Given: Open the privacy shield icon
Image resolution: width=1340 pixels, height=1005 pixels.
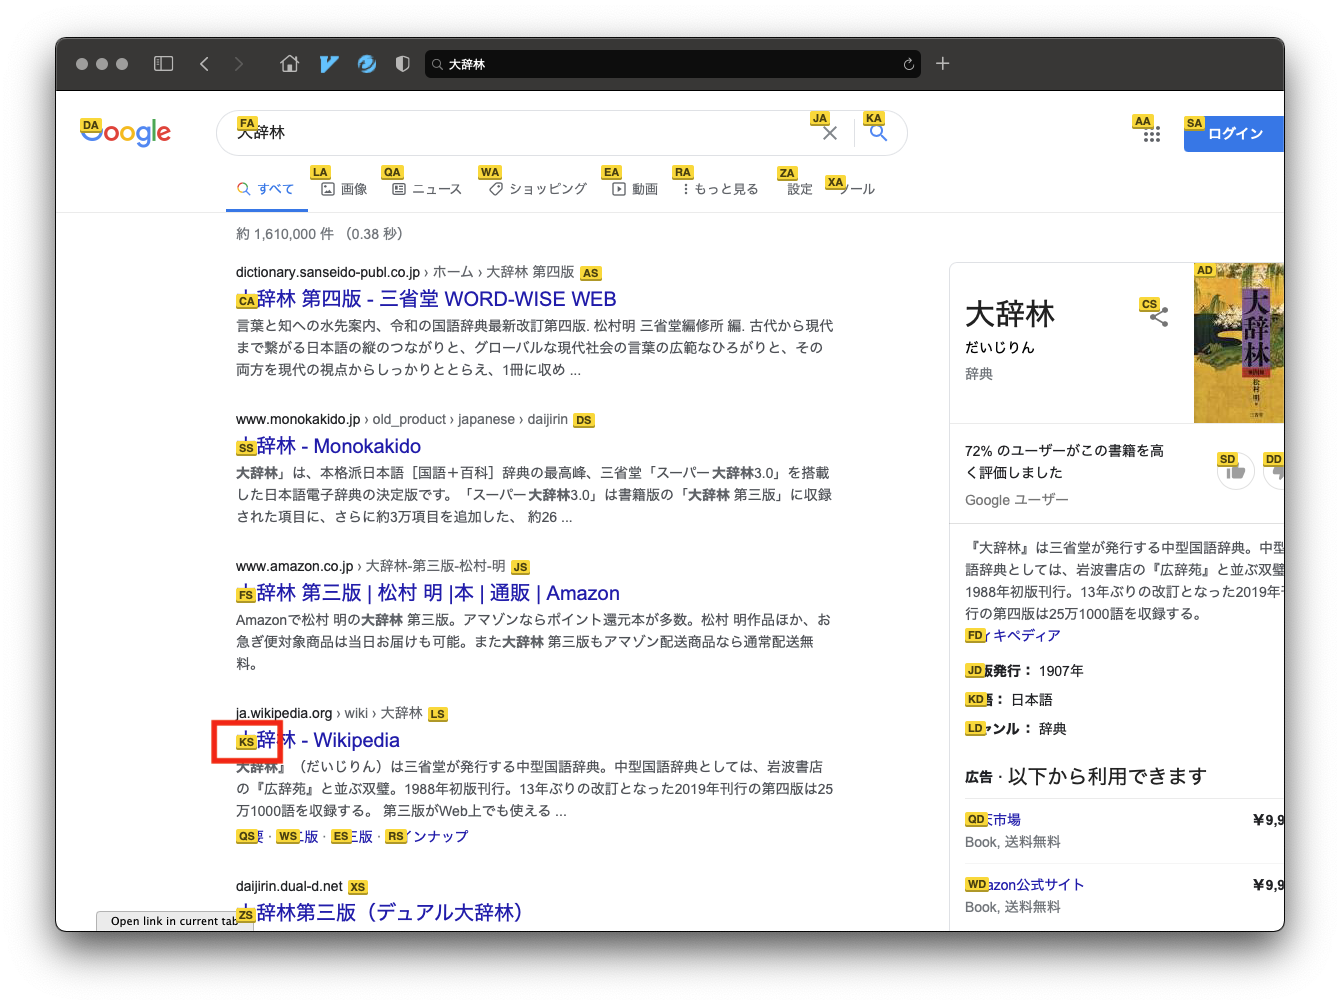Looking at the screenshot, I should tap(402, 64).
